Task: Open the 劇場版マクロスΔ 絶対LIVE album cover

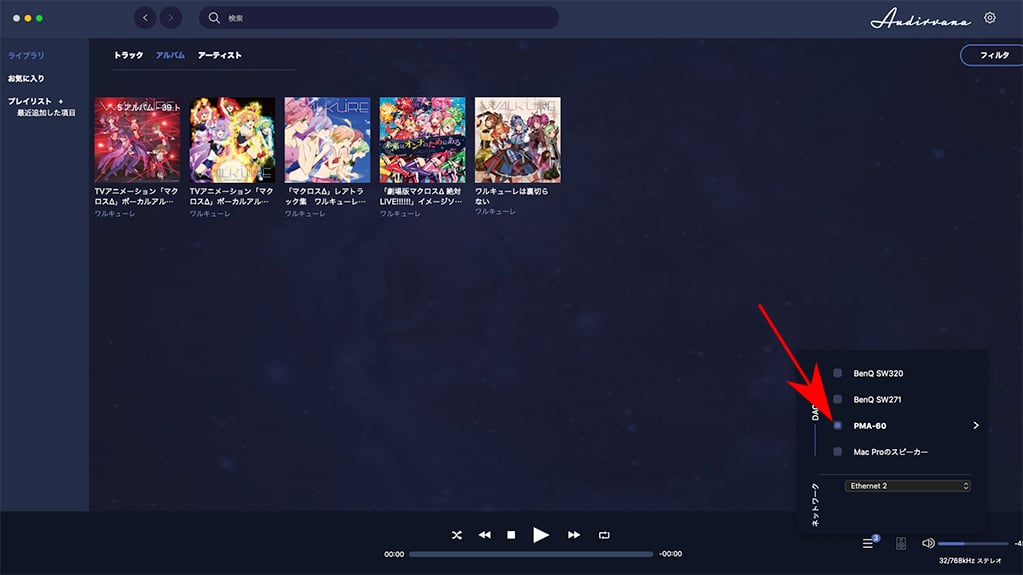Action: click(423, 140)
